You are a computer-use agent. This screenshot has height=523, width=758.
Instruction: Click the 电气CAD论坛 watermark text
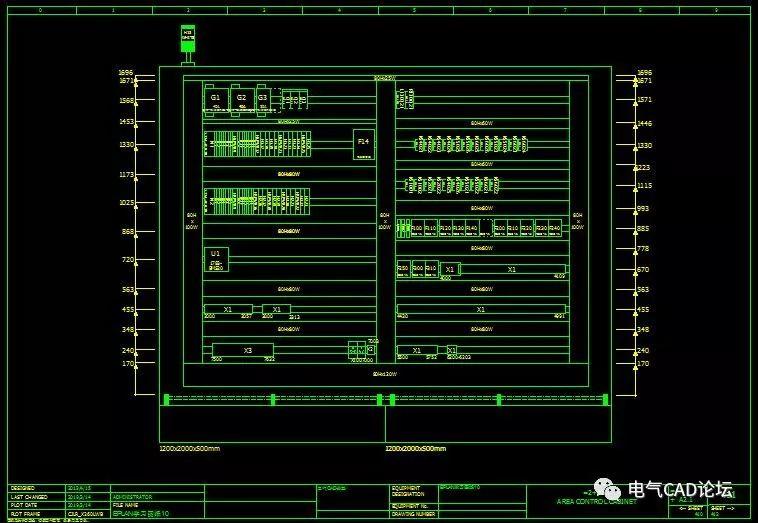click(x=679, y=491)
